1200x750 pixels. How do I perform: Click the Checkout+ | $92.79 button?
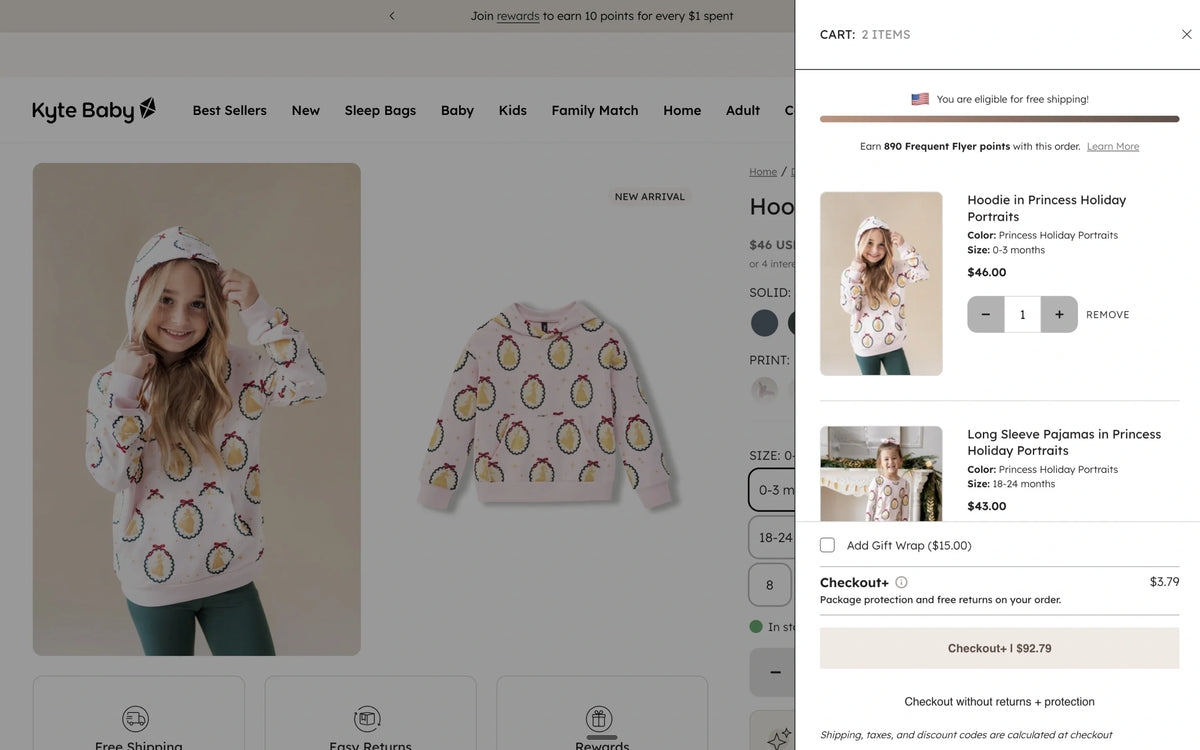click(x=1000, y=648)
